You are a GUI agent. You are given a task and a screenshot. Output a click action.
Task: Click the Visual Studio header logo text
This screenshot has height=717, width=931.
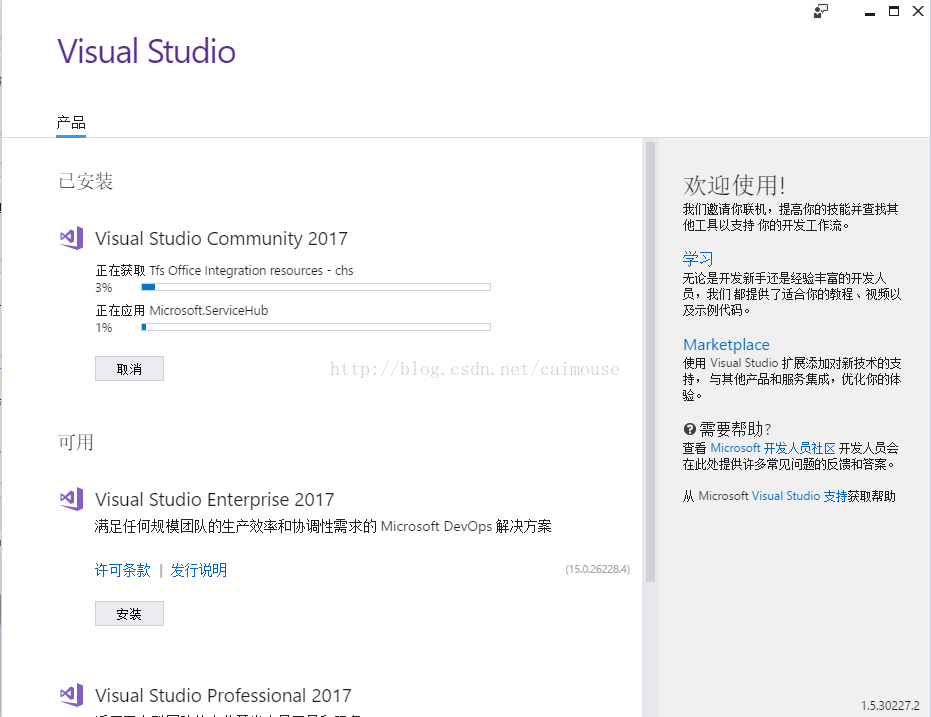(x=147, y=51)
